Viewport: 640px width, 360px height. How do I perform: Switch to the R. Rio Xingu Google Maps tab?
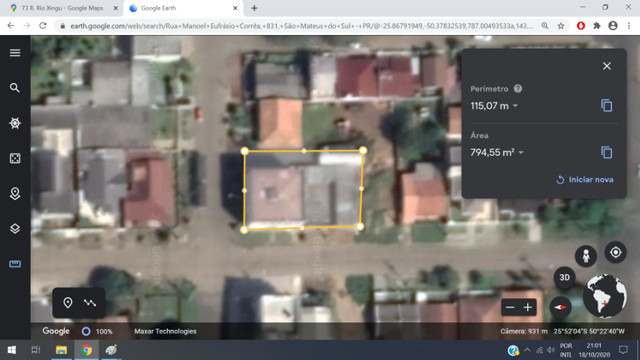61,8
